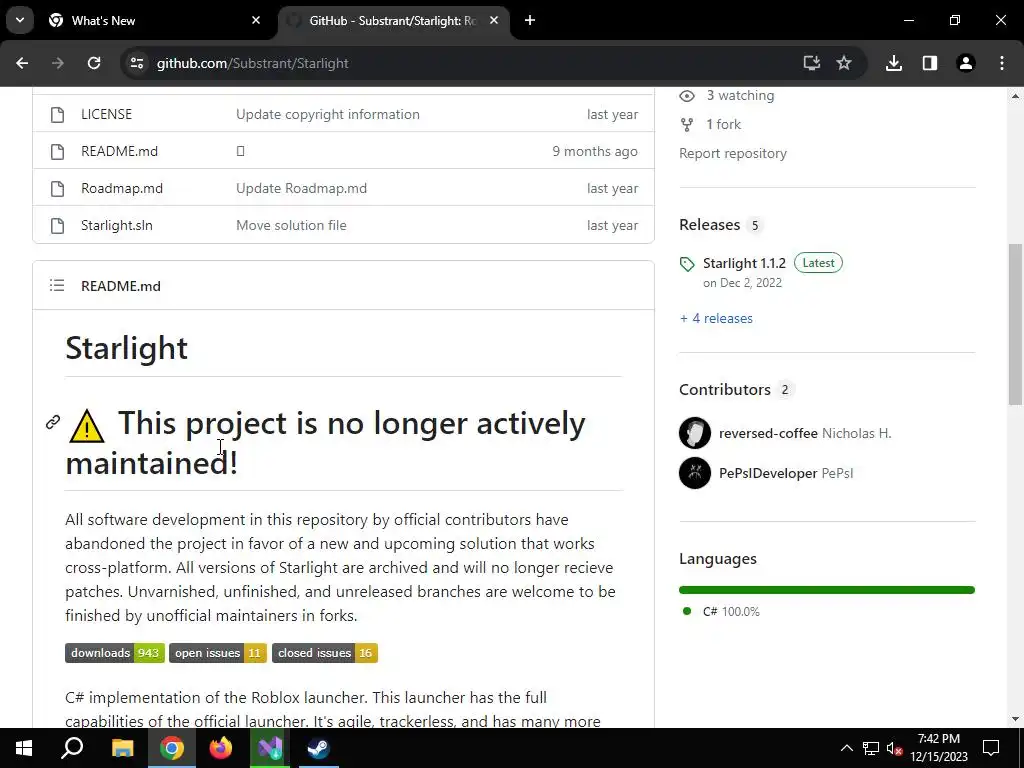Open Chrome downloads icon
Viewport: 1024px width, 768px height.
point(894,63)
